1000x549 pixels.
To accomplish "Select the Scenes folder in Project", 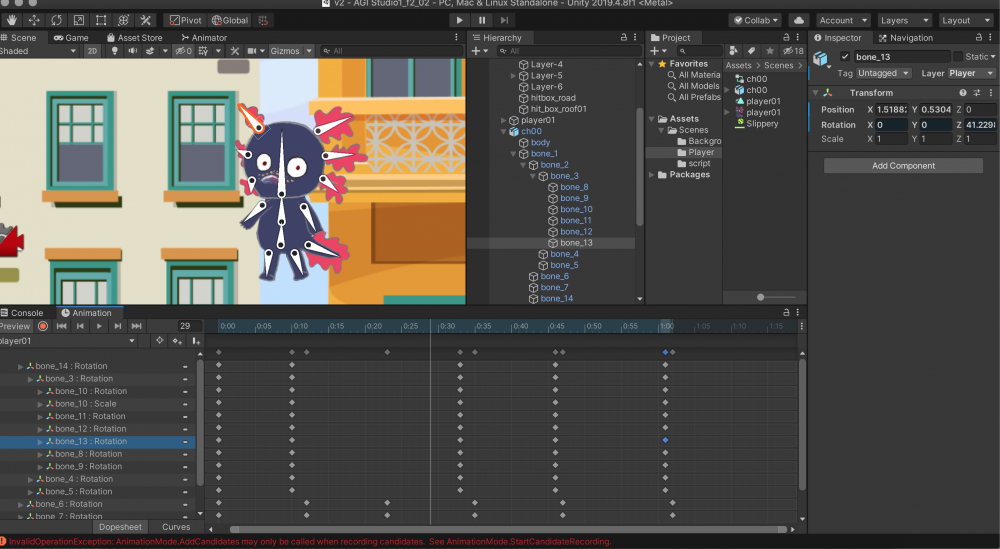I will [693, 130].
